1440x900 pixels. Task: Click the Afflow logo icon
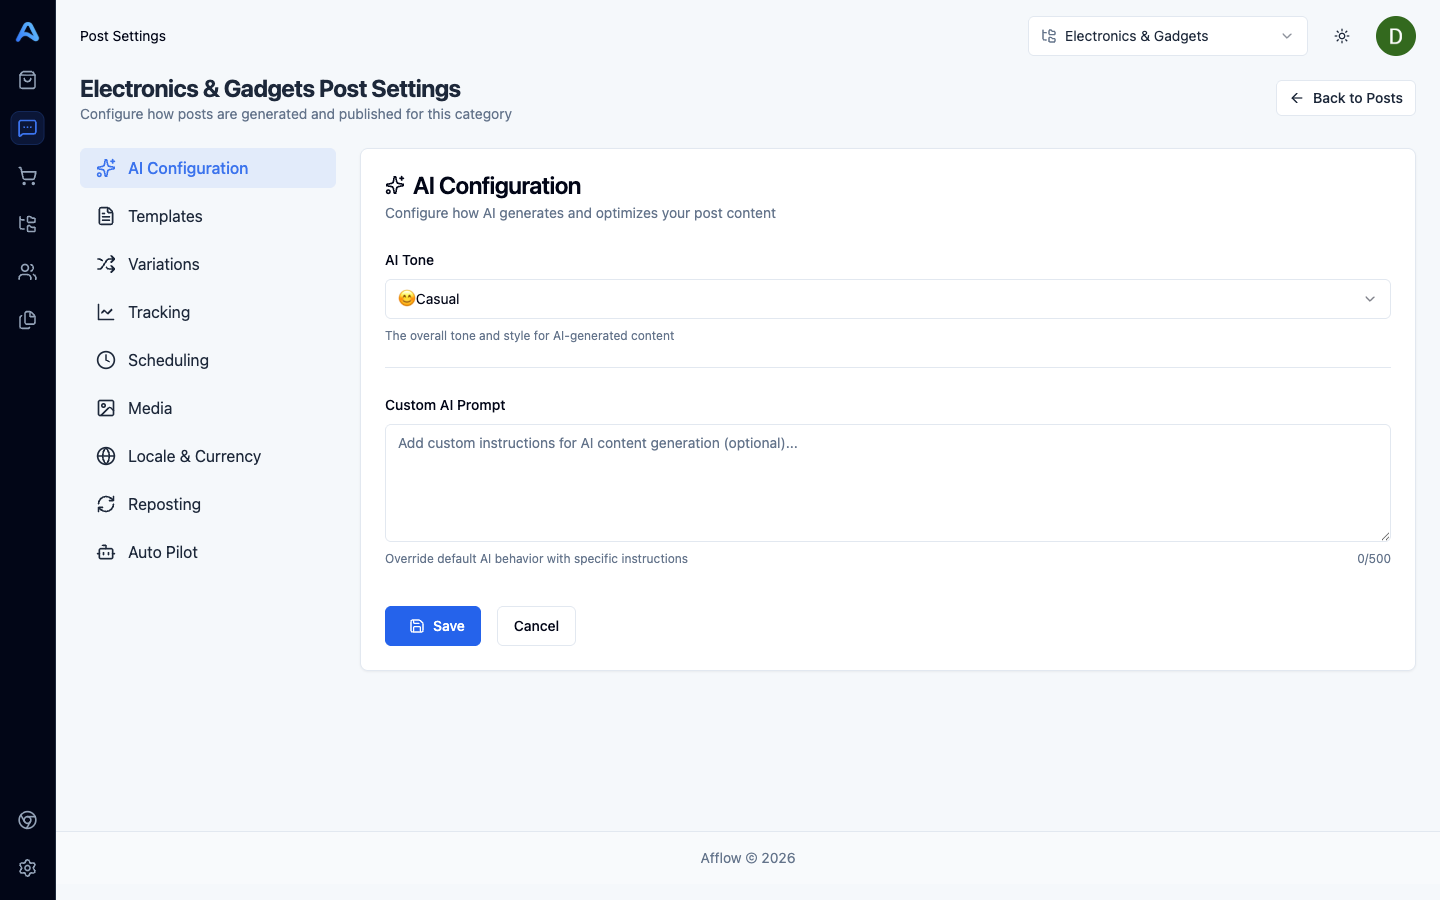pos(28,32)
